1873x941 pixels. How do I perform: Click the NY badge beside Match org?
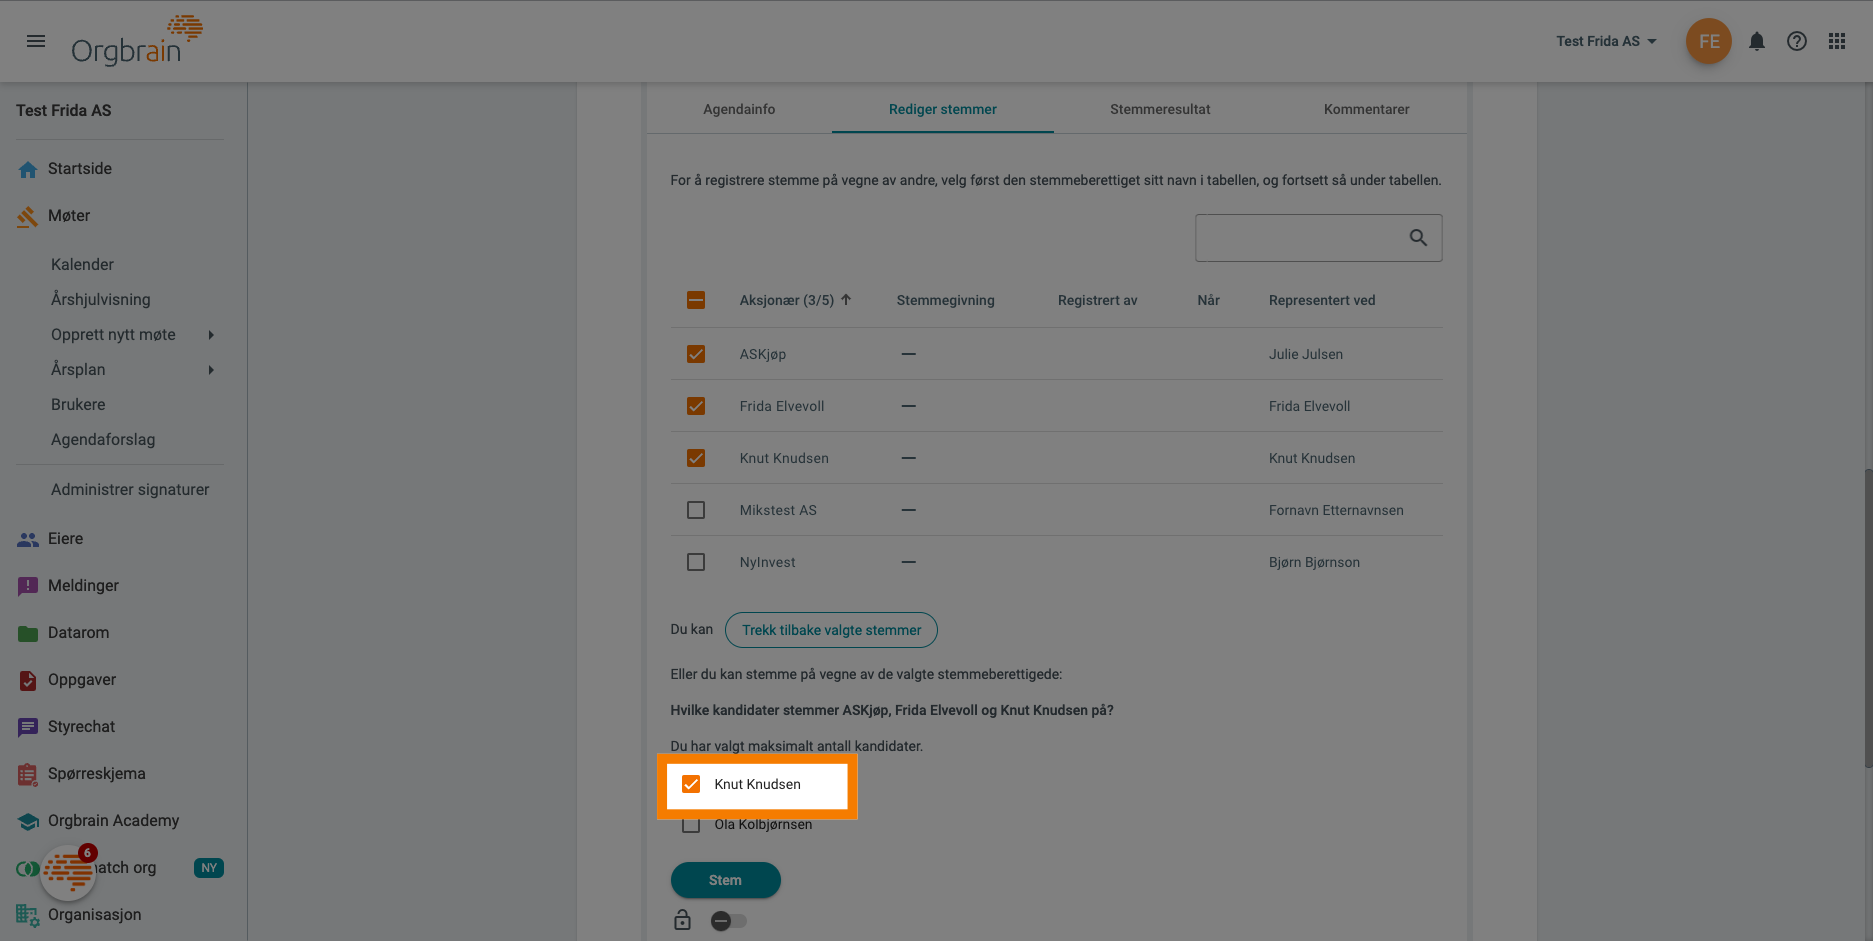[x=209, y=868]
